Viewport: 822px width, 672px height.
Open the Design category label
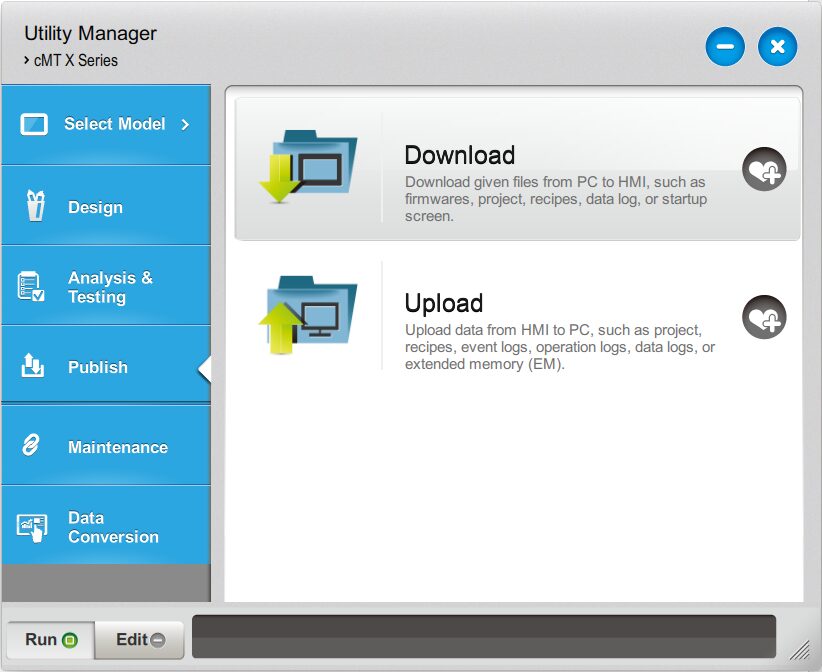(95, 208)
